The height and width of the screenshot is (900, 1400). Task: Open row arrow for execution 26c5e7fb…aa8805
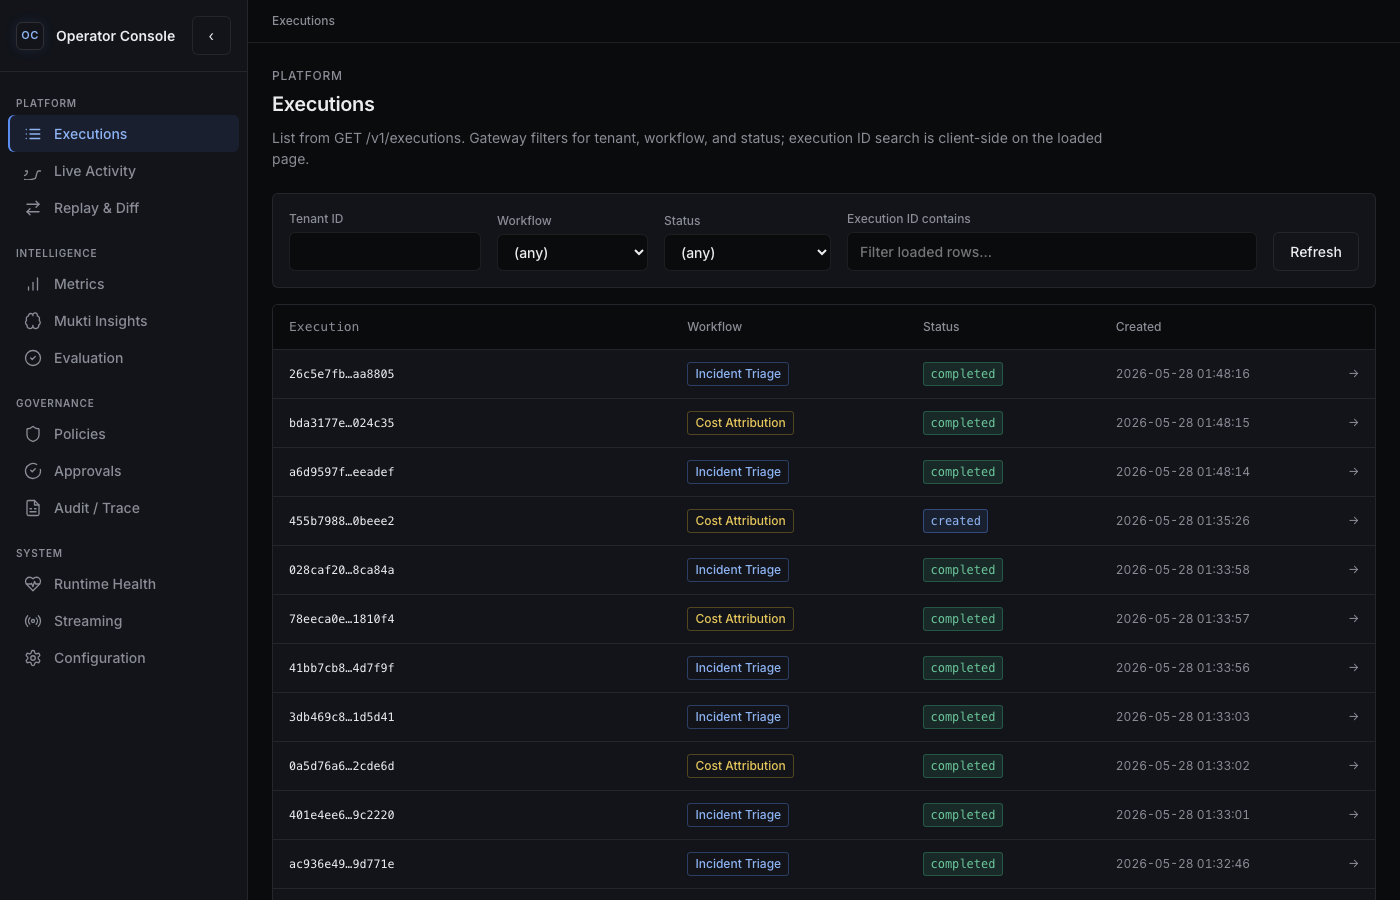pos(1353,374)
